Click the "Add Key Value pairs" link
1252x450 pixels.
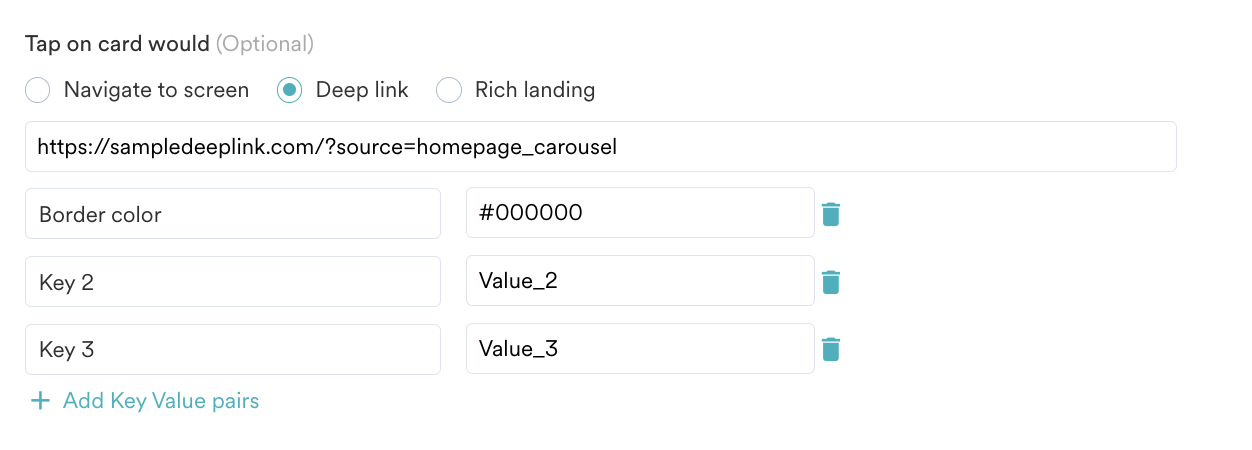point(160,401)
